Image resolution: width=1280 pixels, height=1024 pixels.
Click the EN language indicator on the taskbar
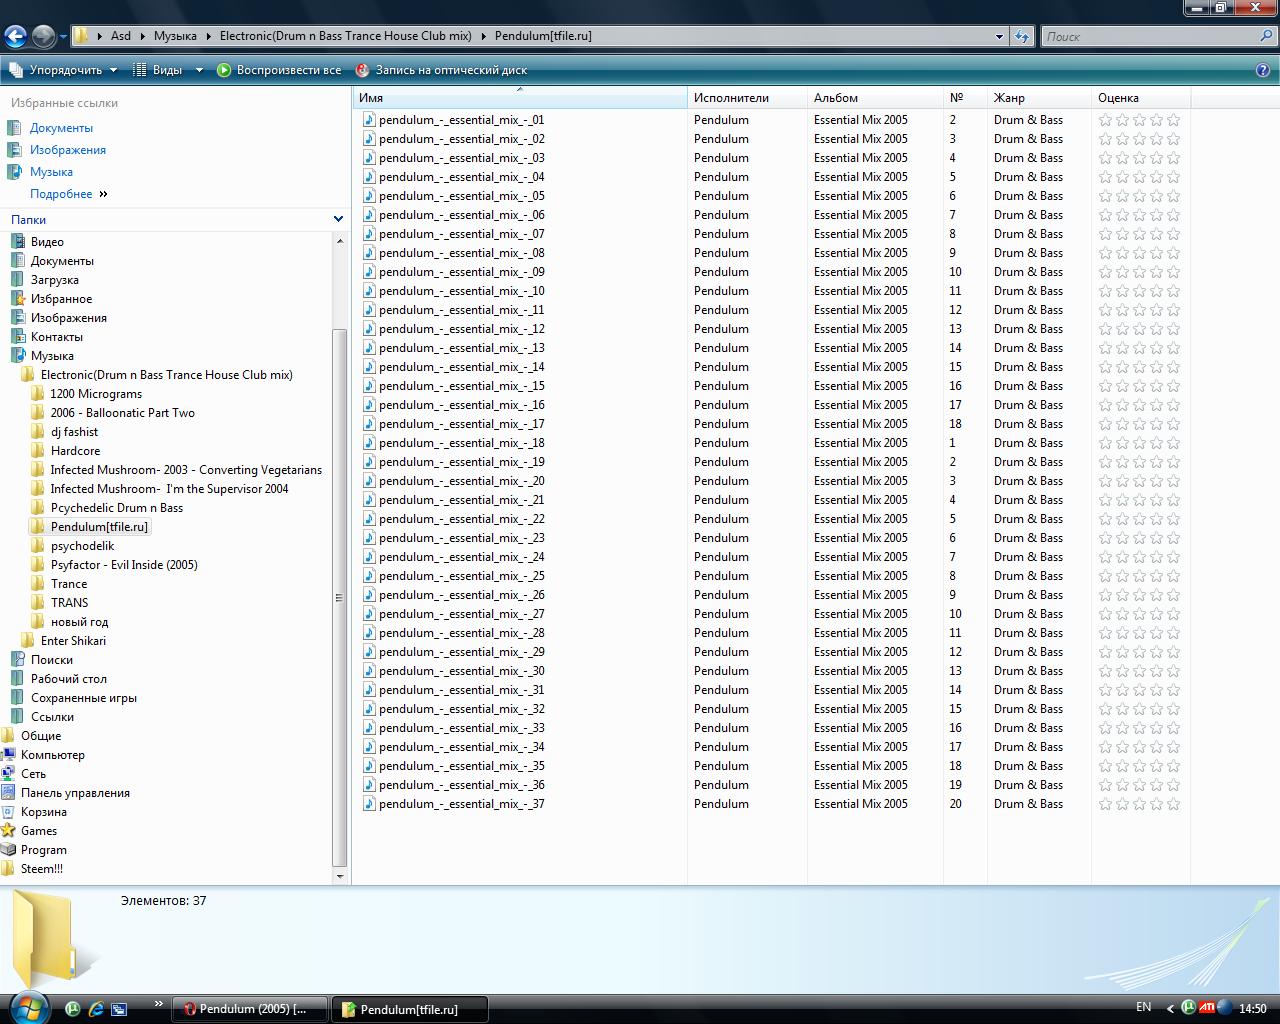[x=1143, y=1007]
